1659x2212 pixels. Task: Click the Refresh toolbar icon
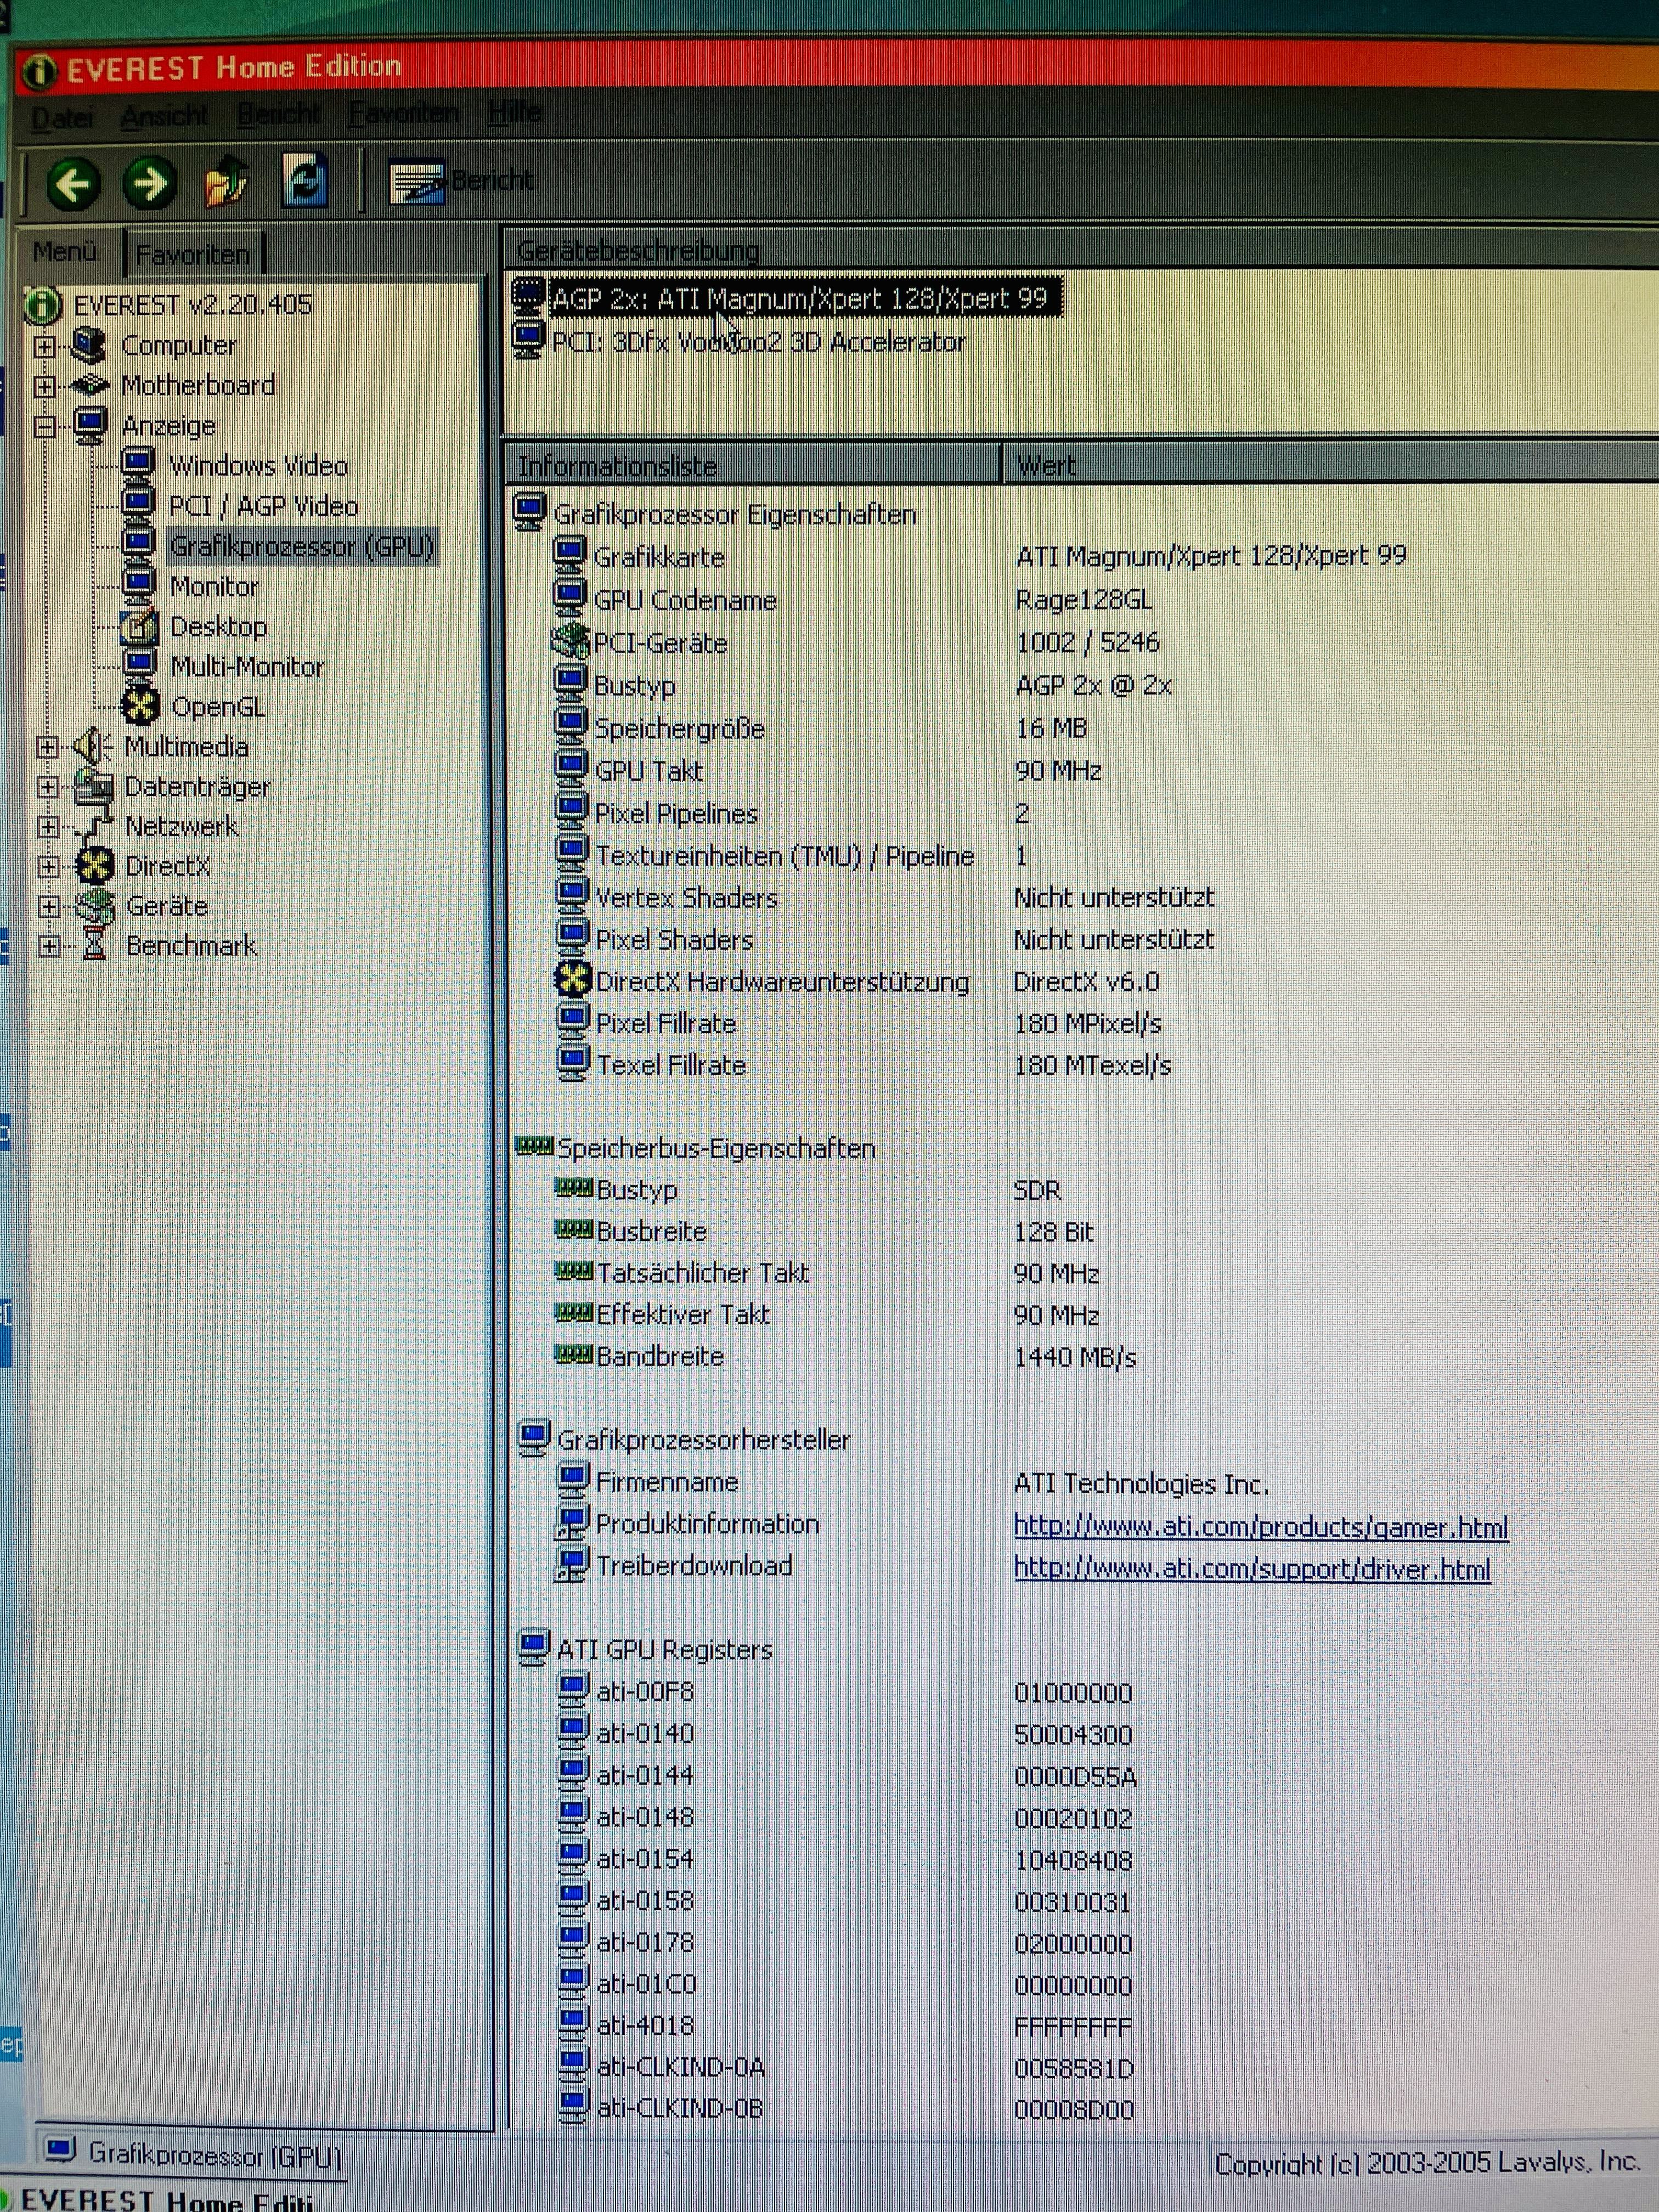304,182
